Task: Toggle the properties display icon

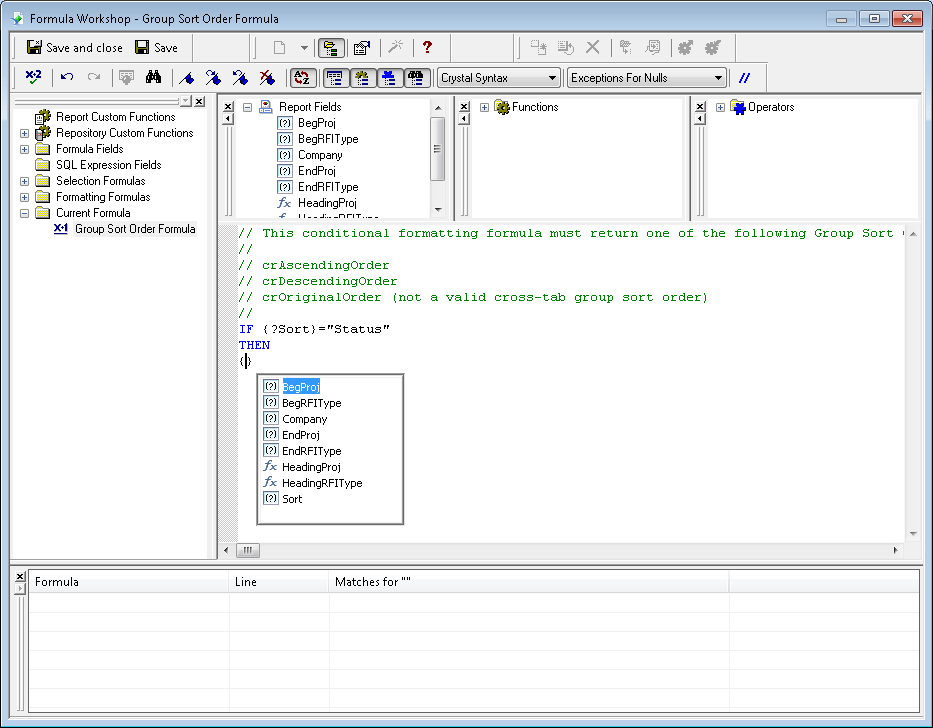Action: click(x=362, y=48)
